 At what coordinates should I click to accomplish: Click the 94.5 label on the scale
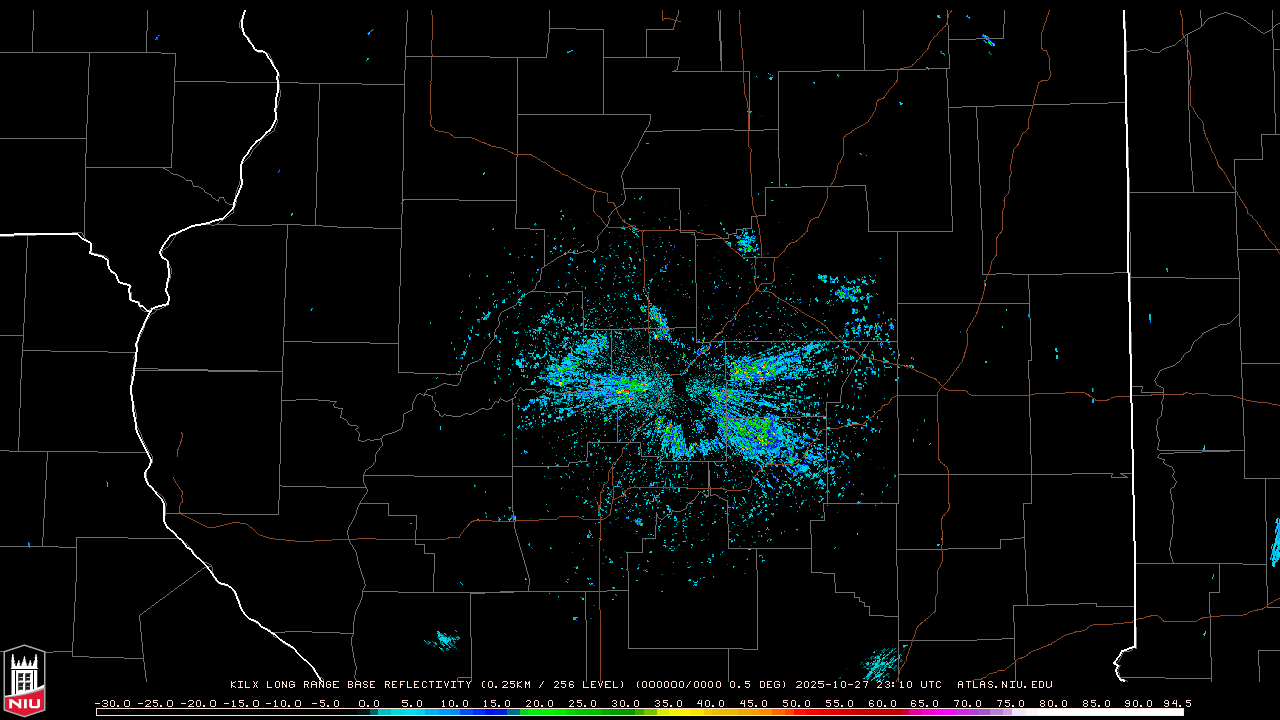point(1175,703)
